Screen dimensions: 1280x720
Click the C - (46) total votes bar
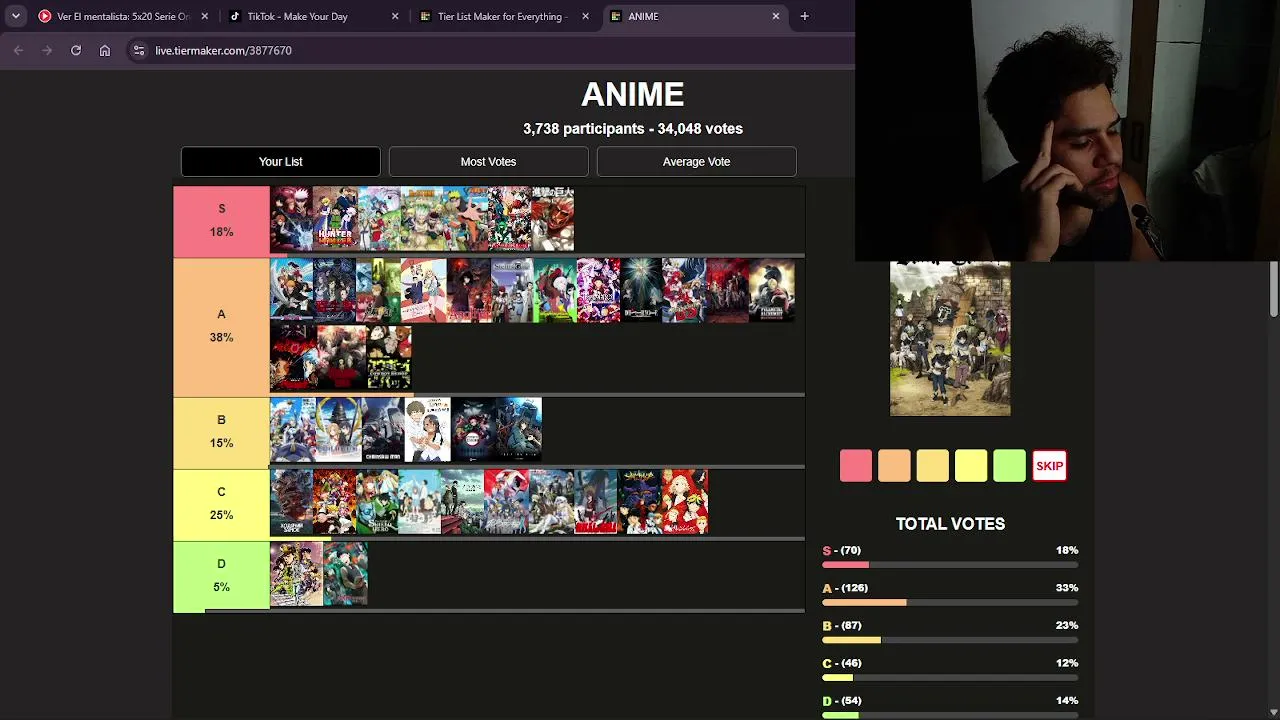[x=950, y=678]
